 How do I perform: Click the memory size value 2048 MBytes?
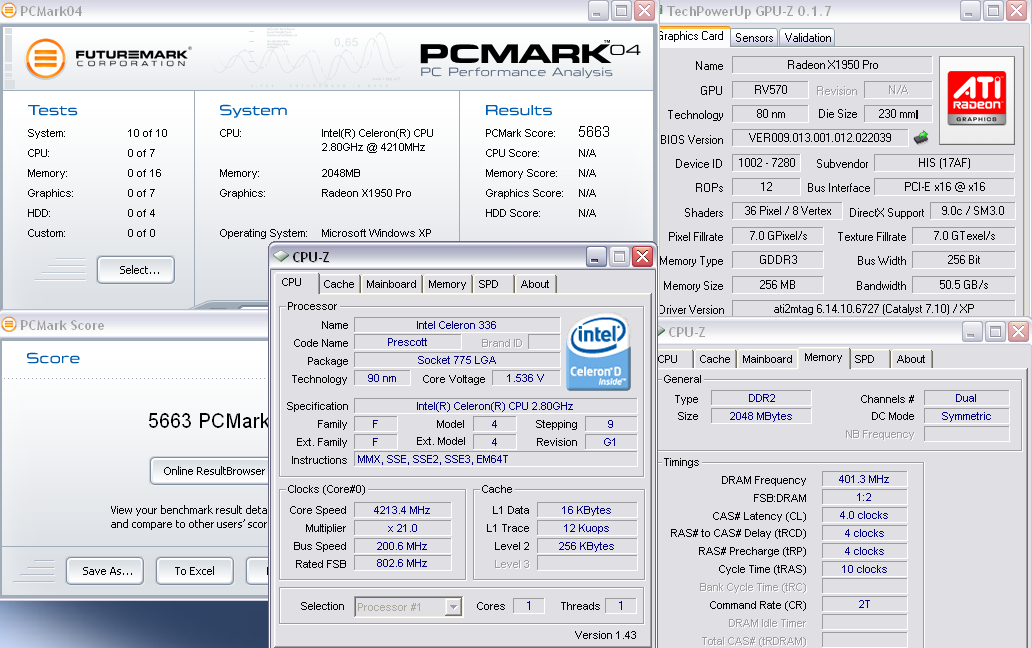pos(761,416)
